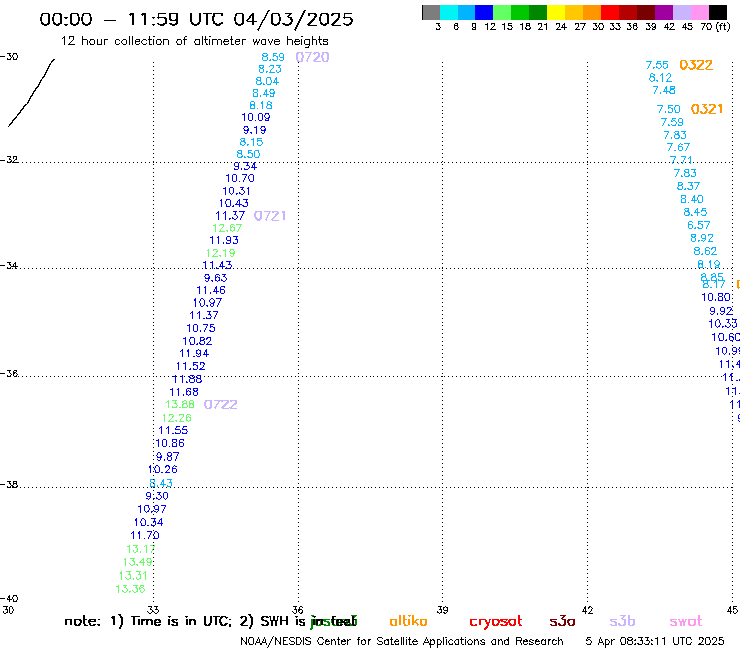The width and height of the screenshot is (740, 650).
Task: Click the wave height value 10.09
Action: click(x=256, y=117)
